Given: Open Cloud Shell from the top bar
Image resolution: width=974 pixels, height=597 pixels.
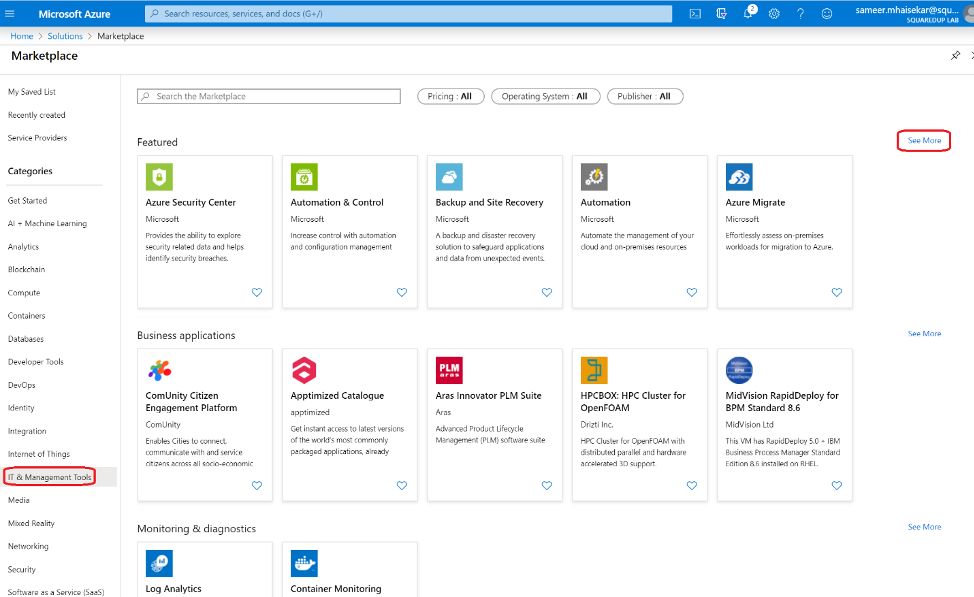Looking at the screenshot, I should pos(695,13).
